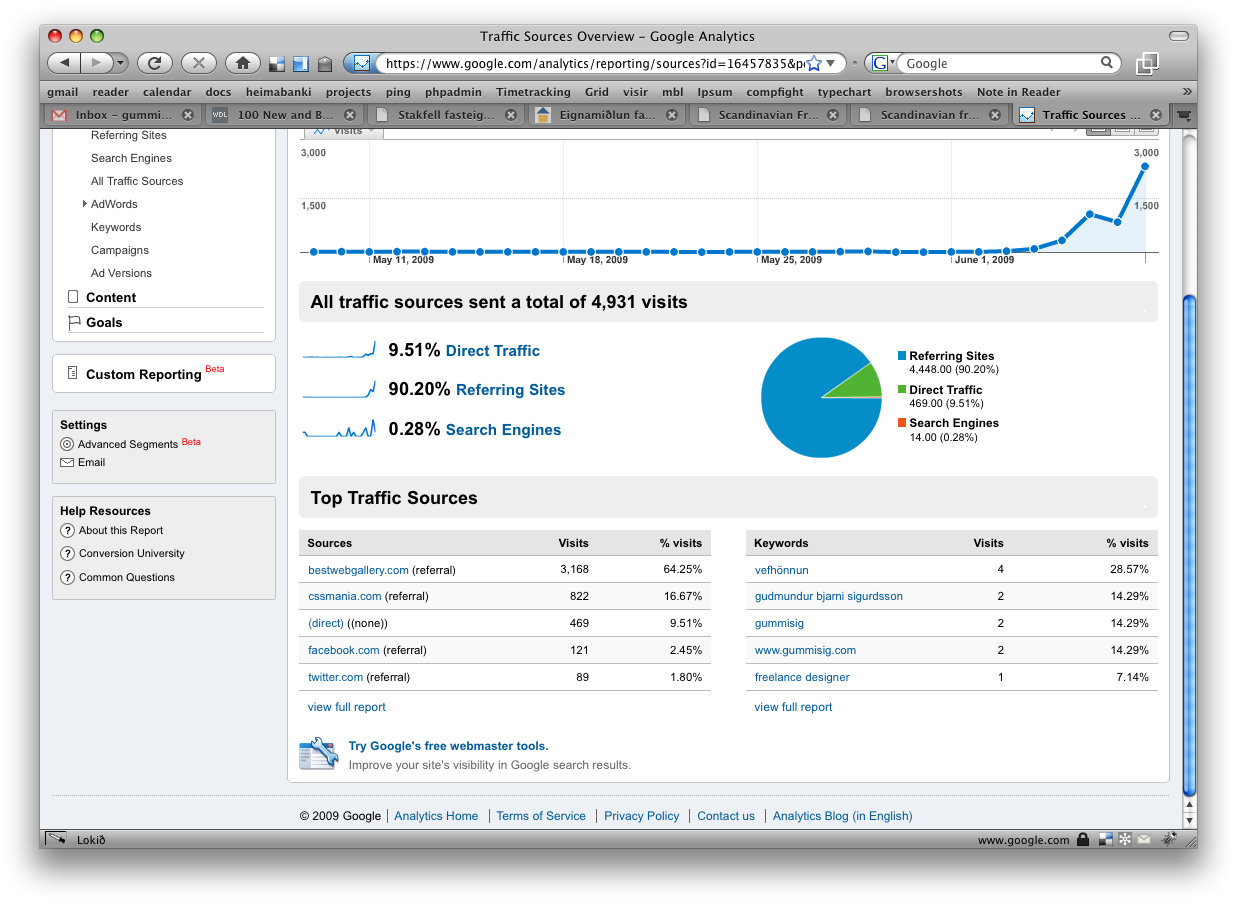The width and height of the screenshot is (1237, 903).
Task: Click the orange Search Engines legend swatch
Action: pyautogui.click(x=902, y=422)
